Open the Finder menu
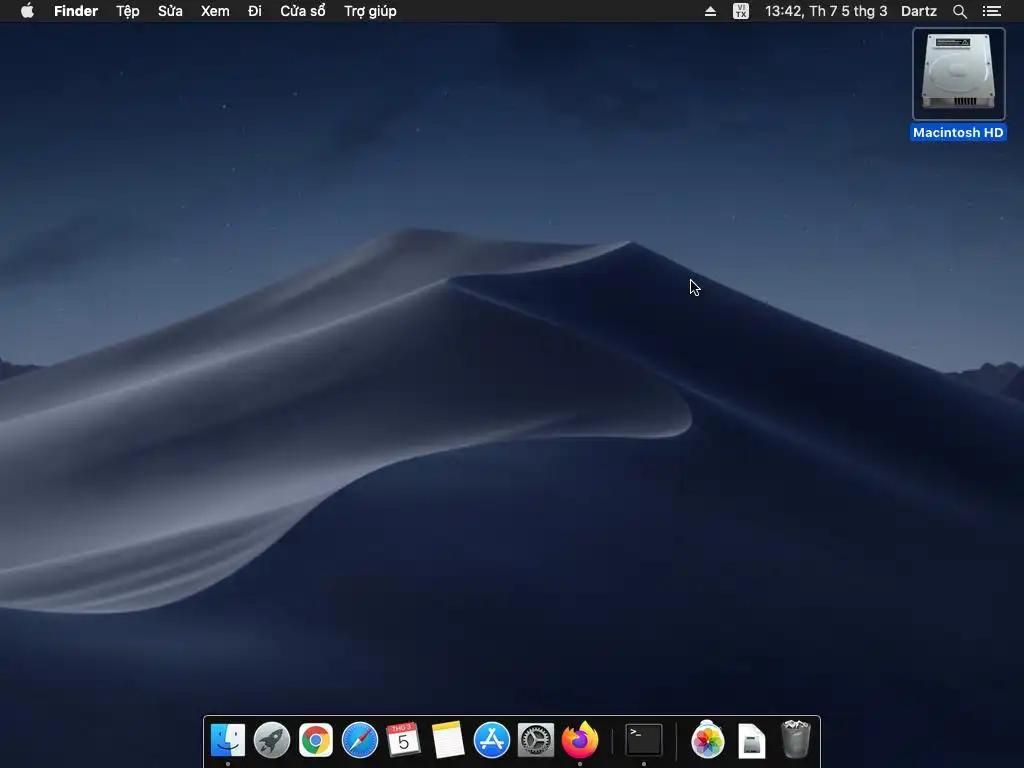Screen dimensions: 1024x768 click(x=76, y=11)
